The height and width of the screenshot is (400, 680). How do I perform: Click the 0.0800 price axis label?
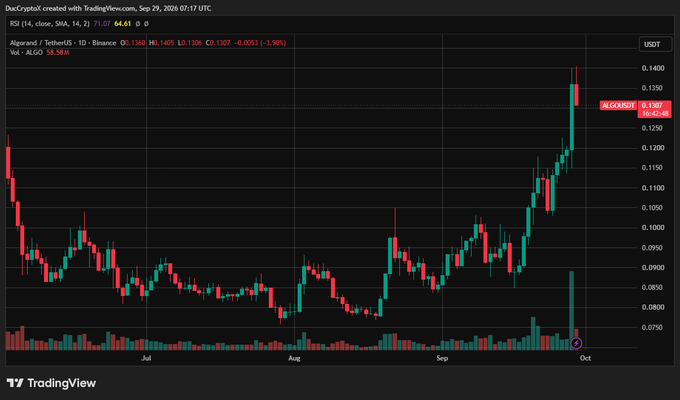653,307
